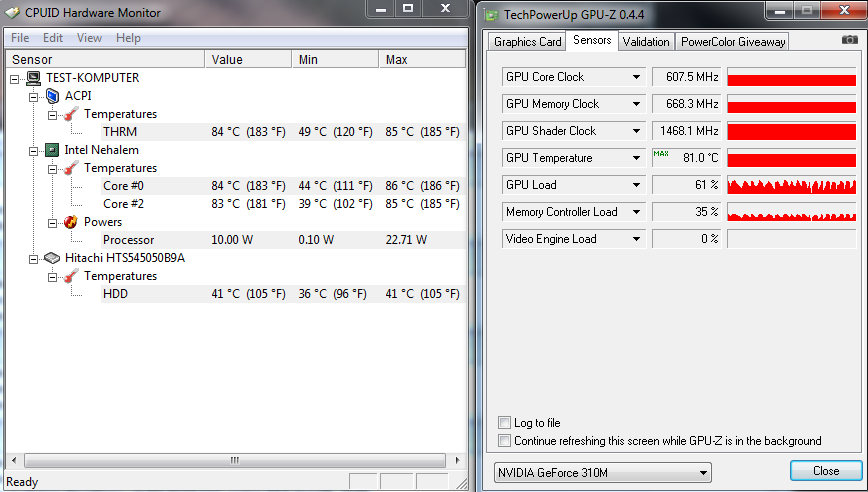Collapse the TEST-KOMPUTER tree node

15,79
